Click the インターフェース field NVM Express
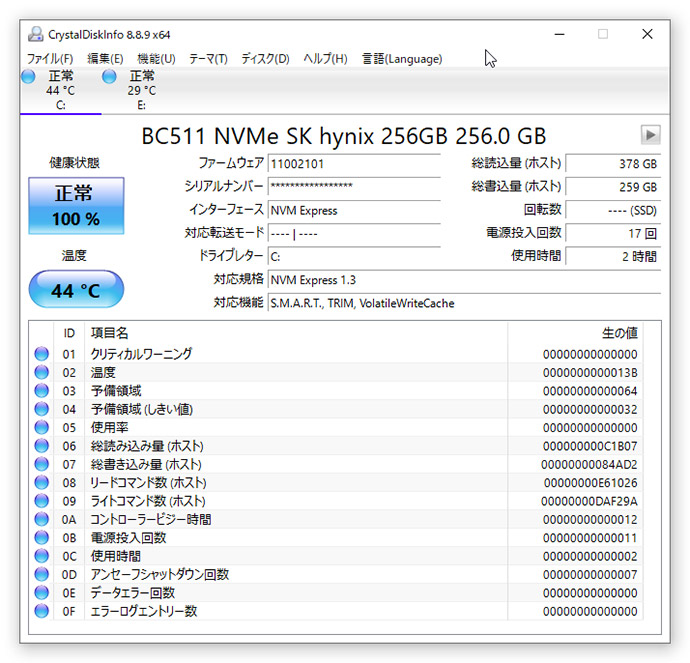 click(x=354, y=210)
